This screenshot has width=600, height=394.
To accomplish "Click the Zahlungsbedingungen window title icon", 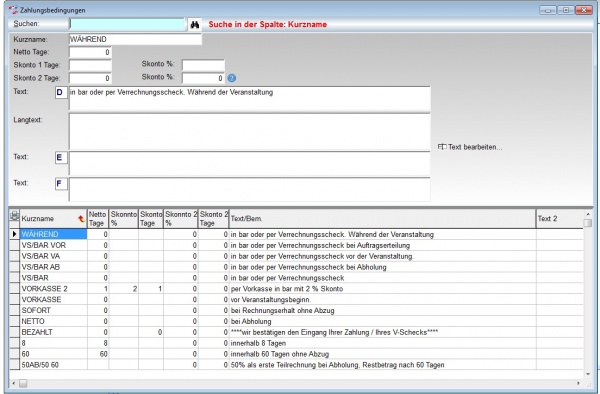I will 13,10.
